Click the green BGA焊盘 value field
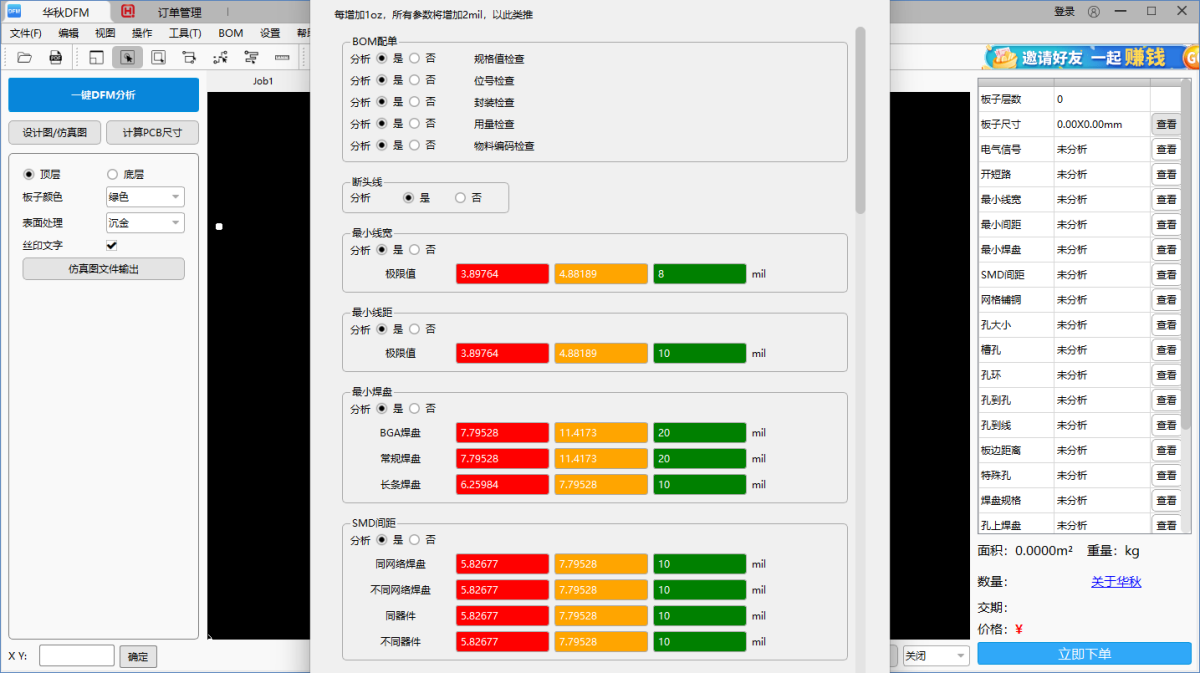Image resolution: width=1200 pixels, height=673 pixels. point(700,433)
